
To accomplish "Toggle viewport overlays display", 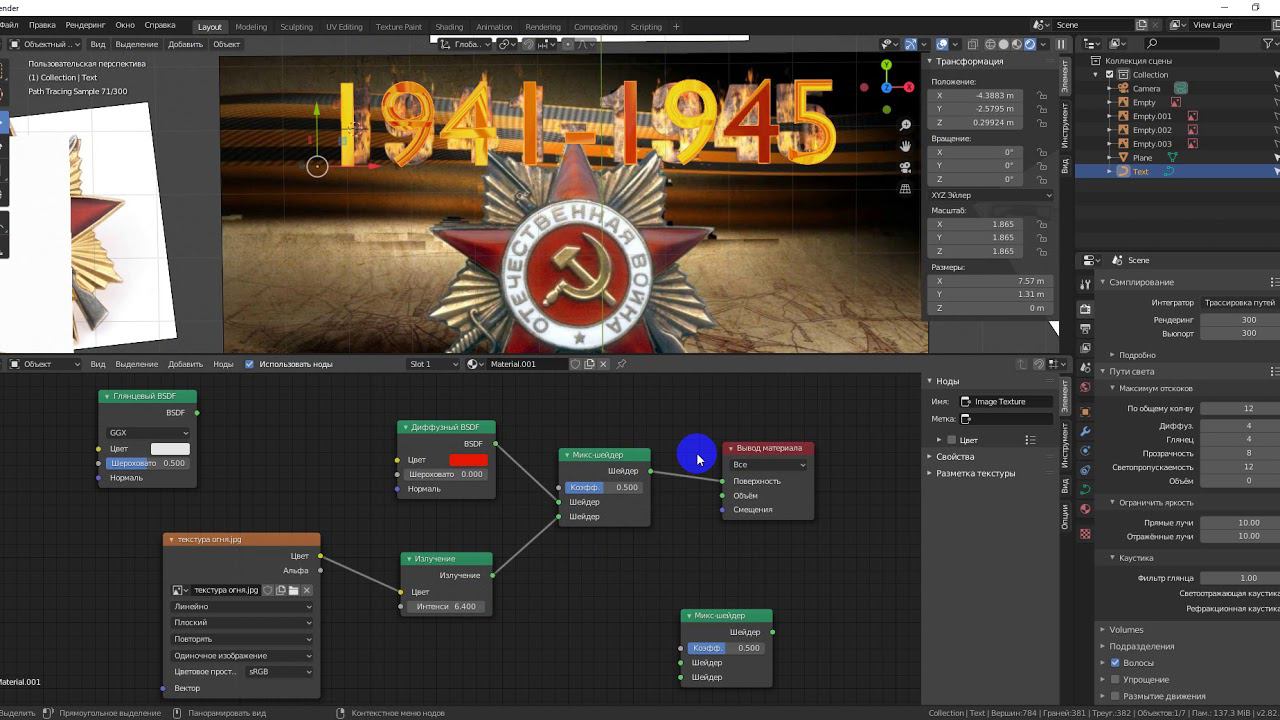I will pyautogui.click(x=942, y=44).
